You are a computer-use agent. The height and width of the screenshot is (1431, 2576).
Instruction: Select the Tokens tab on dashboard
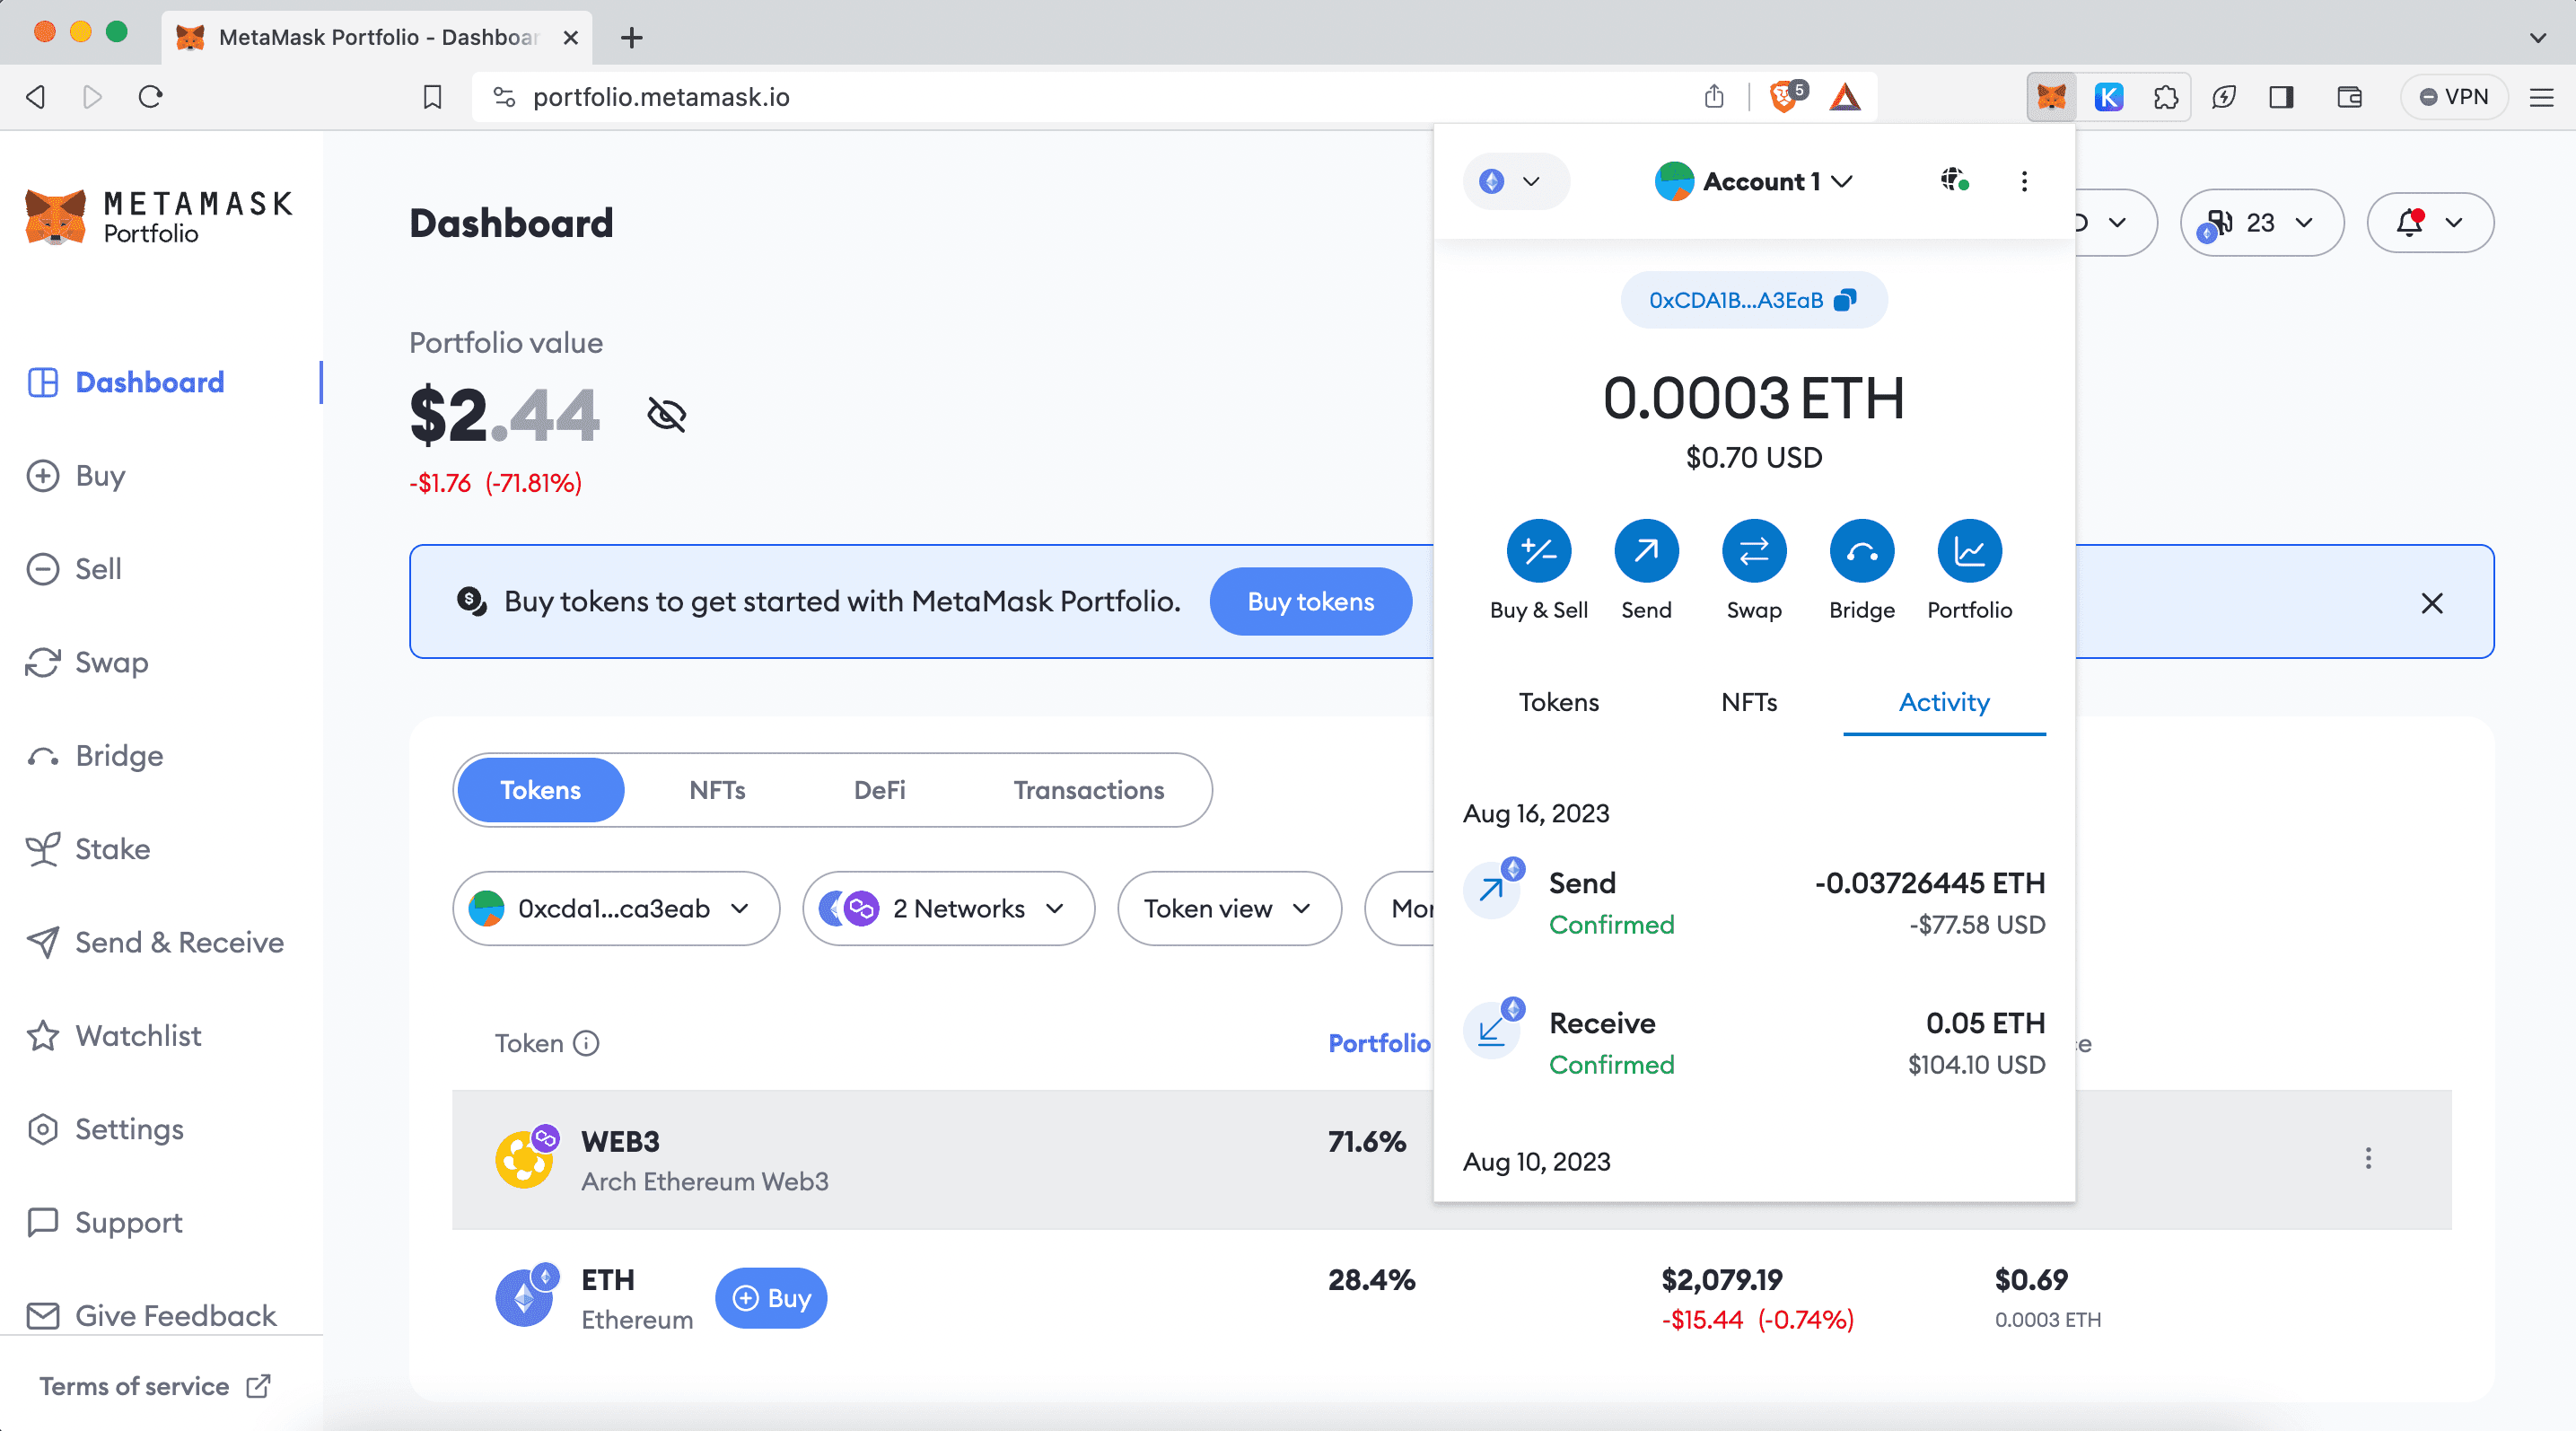click(x=540, y=790)
